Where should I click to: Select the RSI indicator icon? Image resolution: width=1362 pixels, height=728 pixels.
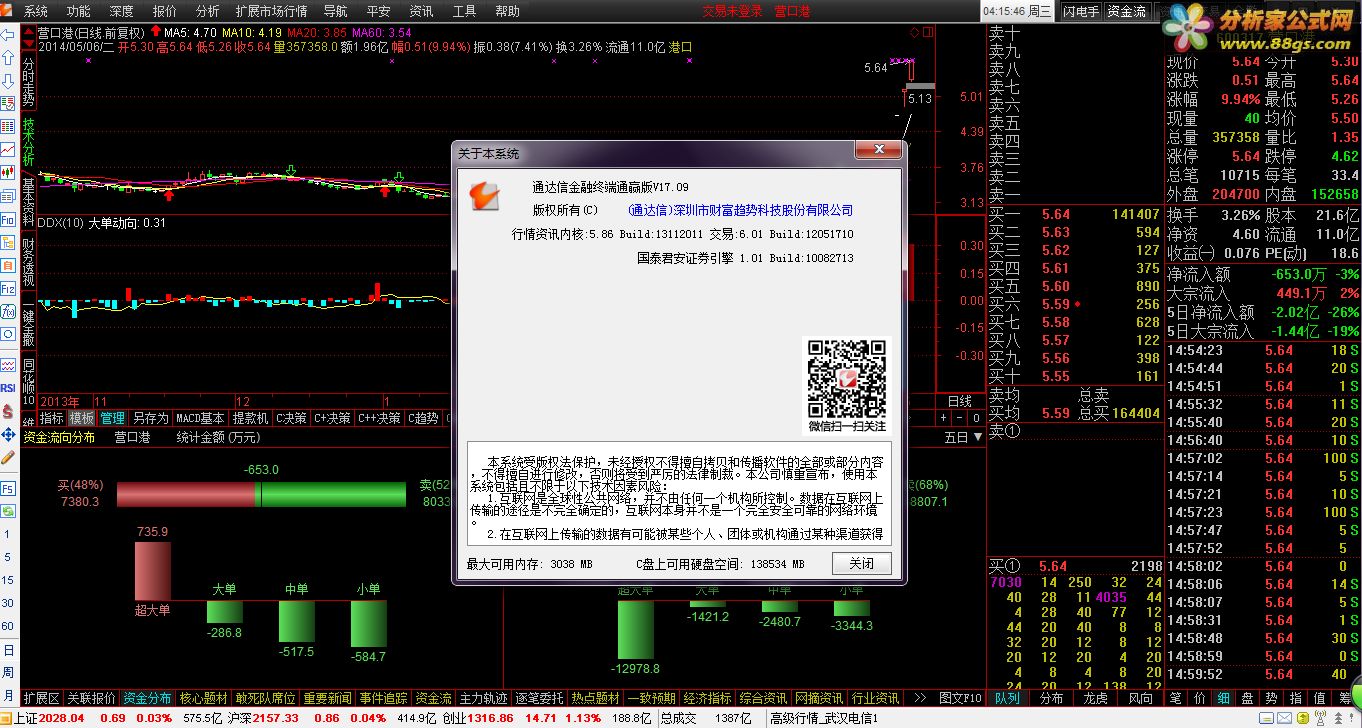pyautogui.click(x=8, y=387)
